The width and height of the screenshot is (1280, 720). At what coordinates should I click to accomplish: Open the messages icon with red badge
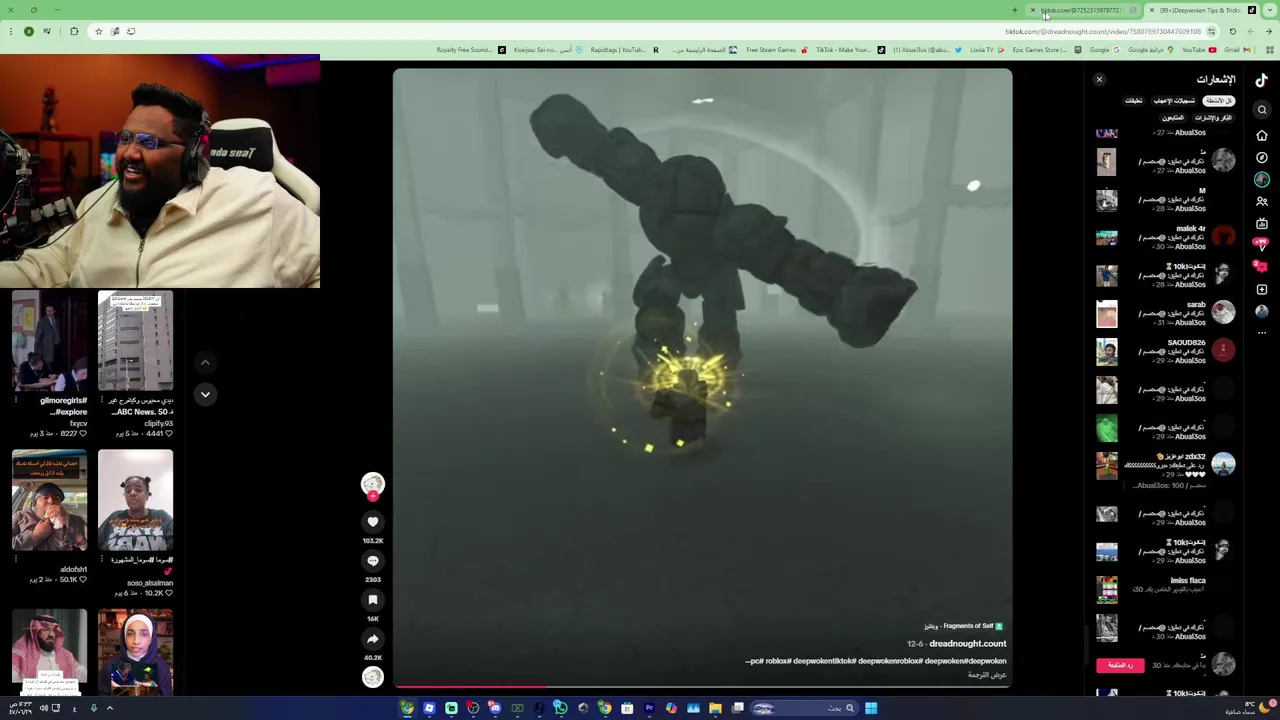pyautogui.click(x=1262, y=267)
